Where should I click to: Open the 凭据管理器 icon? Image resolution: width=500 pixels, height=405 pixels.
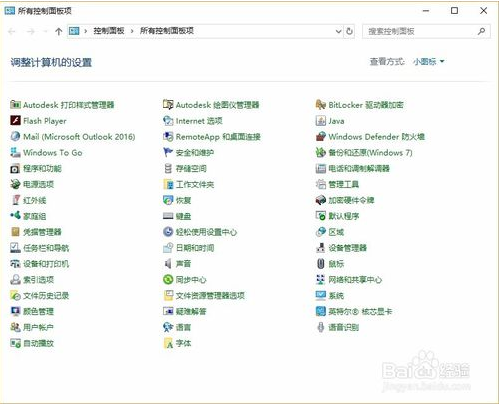click(x=15, y=232)
